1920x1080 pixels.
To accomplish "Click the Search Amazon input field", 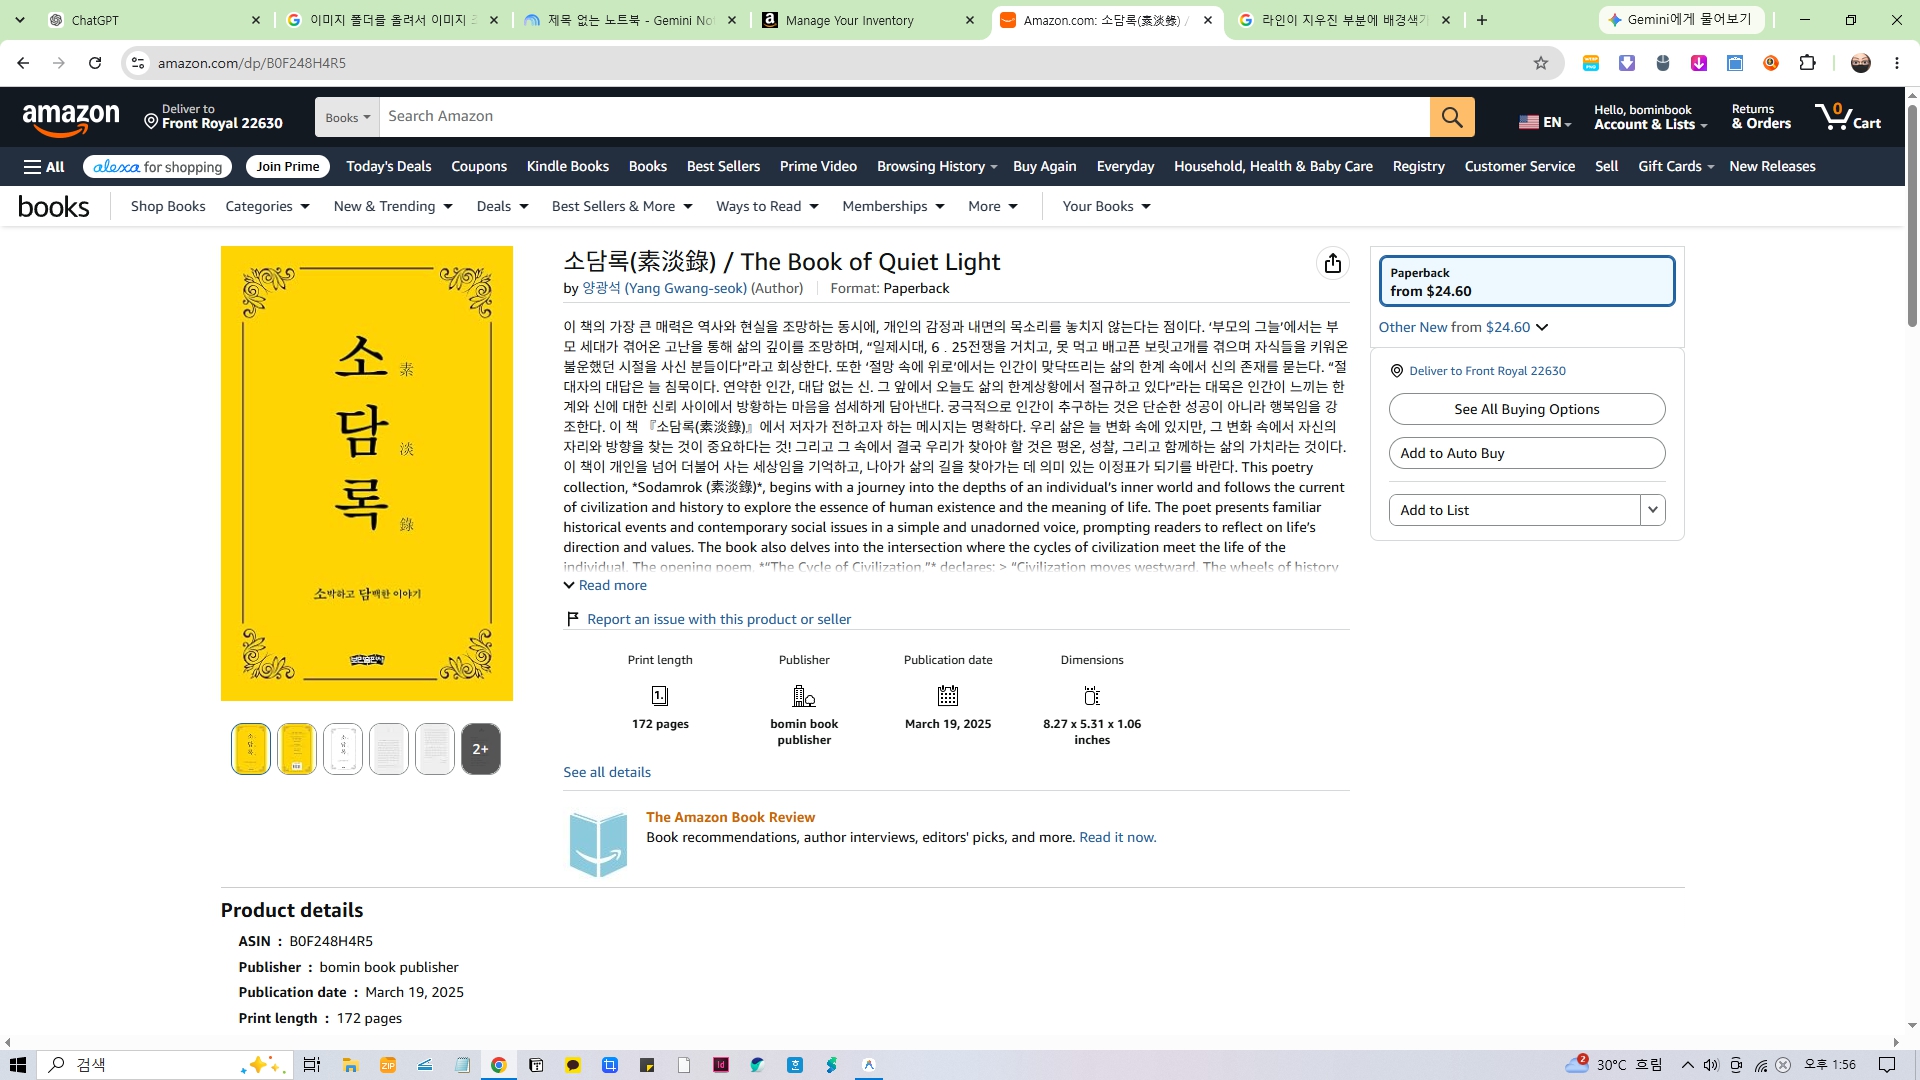I will tap(905, 117).
